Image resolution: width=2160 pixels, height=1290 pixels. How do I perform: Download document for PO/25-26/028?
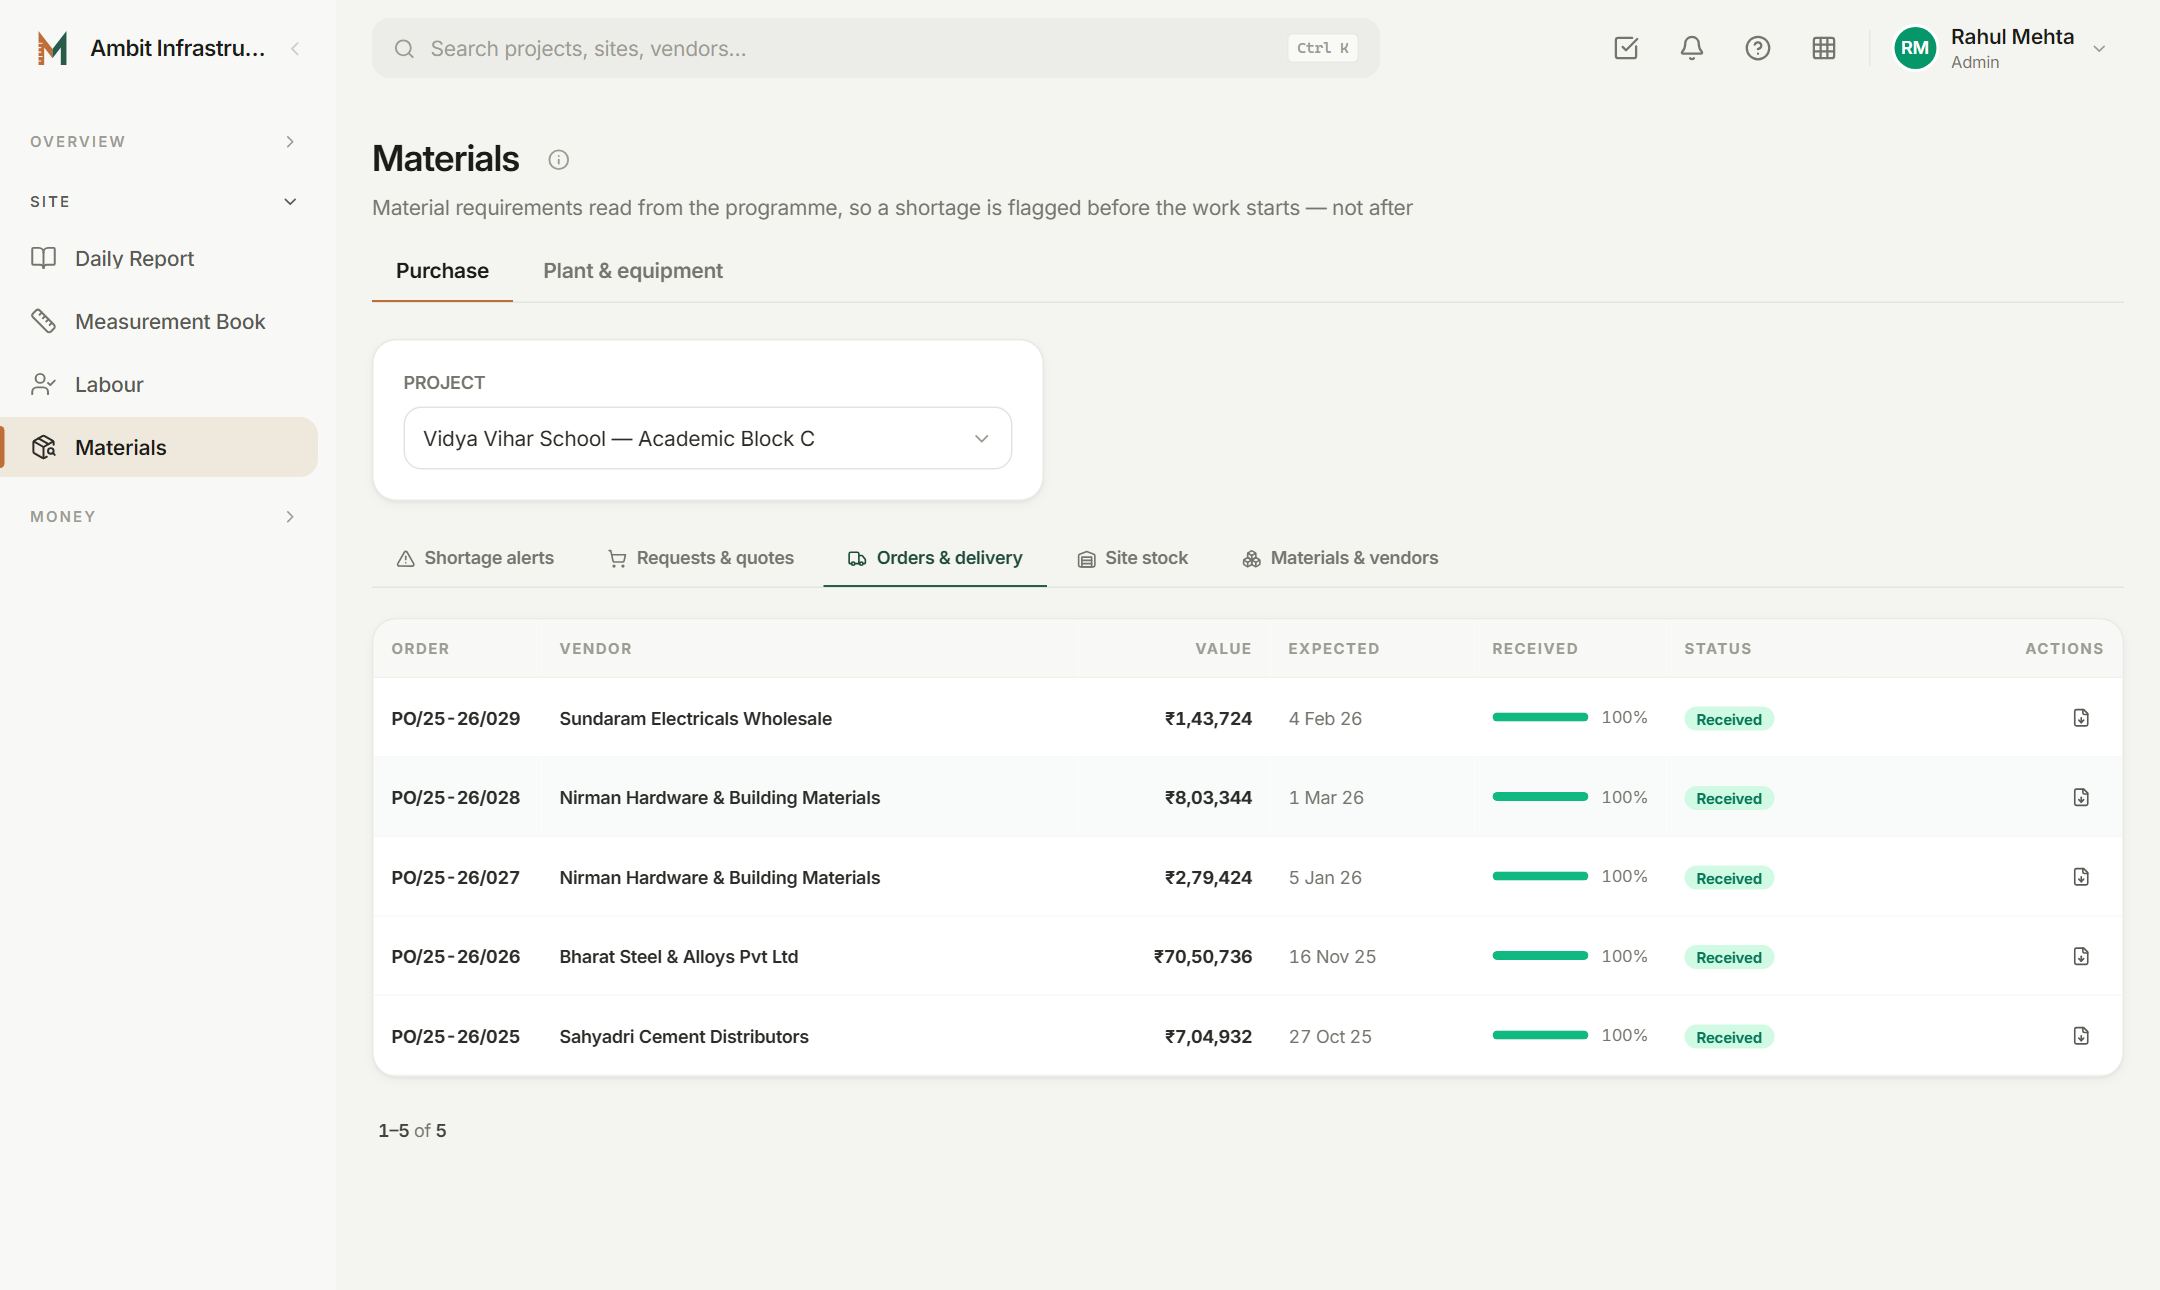point(2081,797)
